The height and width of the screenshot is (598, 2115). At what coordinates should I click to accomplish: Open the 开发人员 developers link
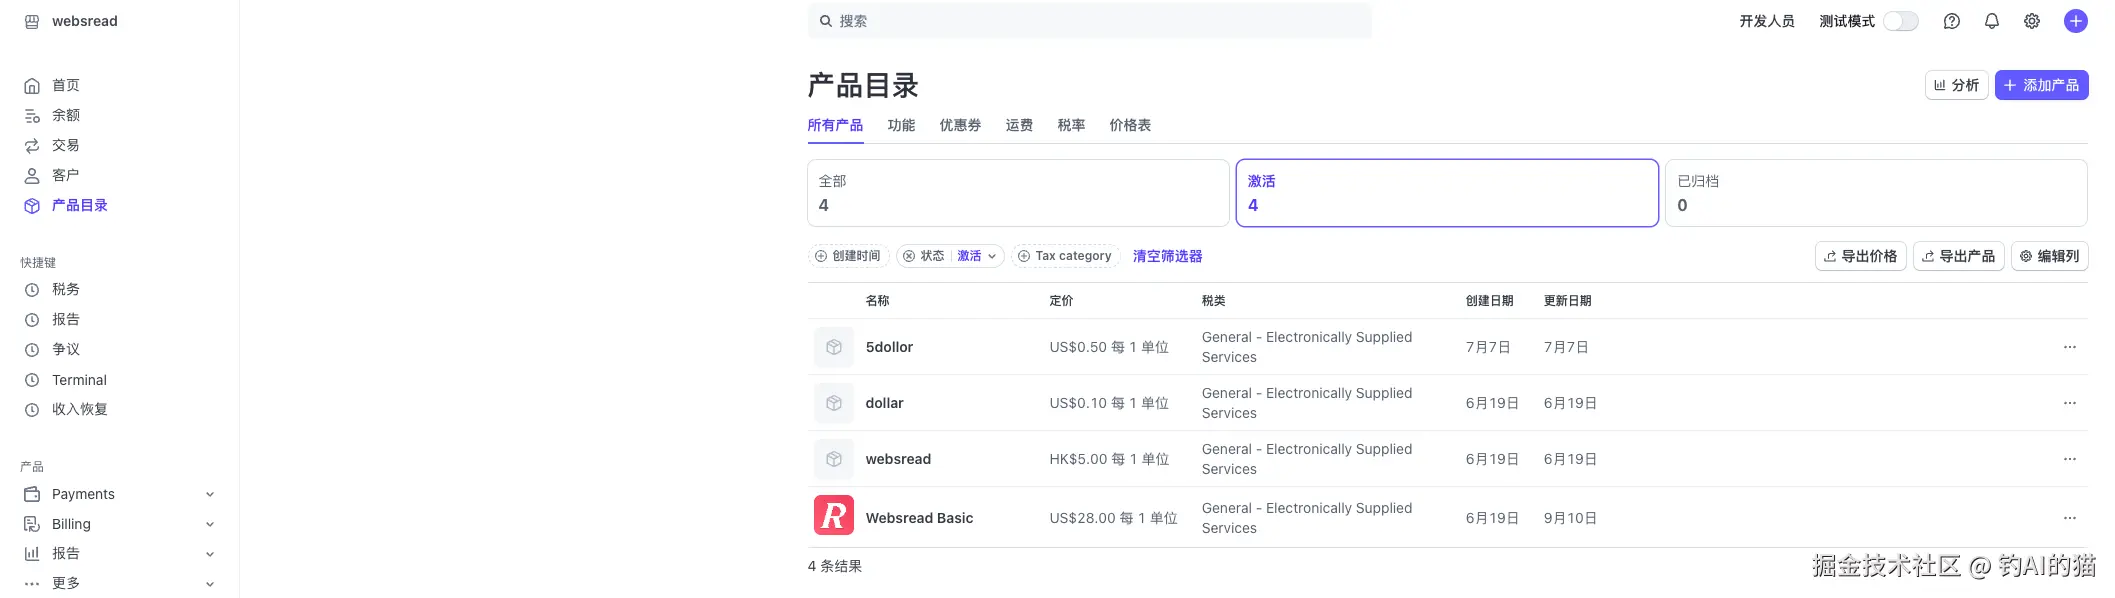1767,21
